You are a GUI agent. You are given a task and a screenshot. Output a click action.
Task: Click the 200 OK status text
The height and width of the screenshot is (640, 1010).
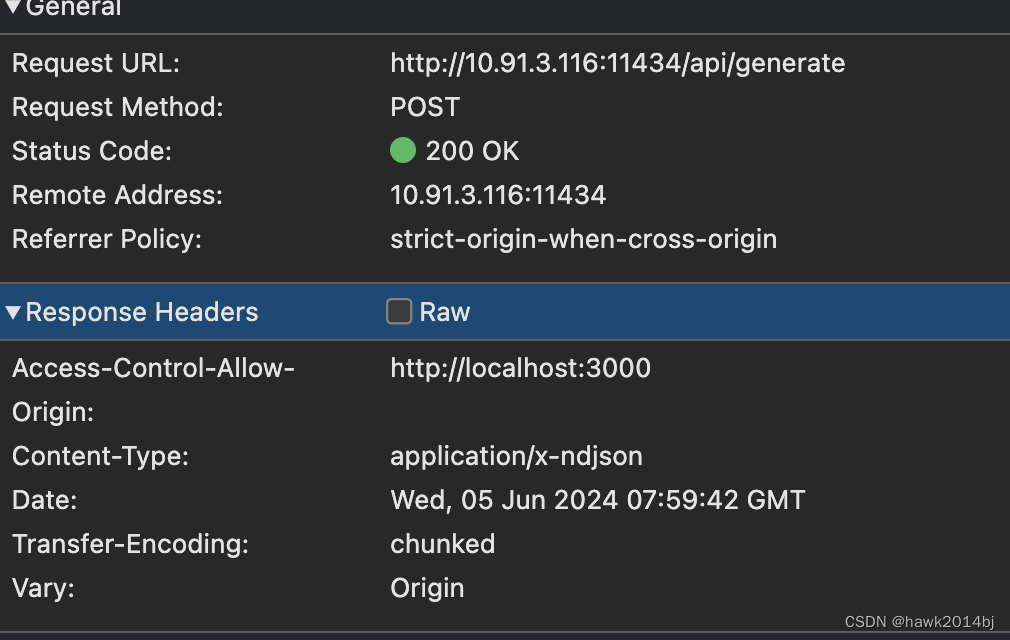[x=472, y=152]
